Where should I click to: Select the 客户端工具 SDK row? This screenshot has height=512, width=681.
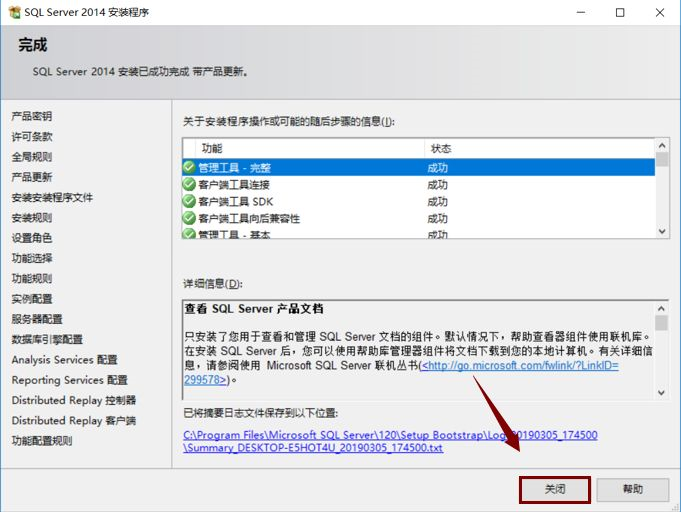coord(419,201)
